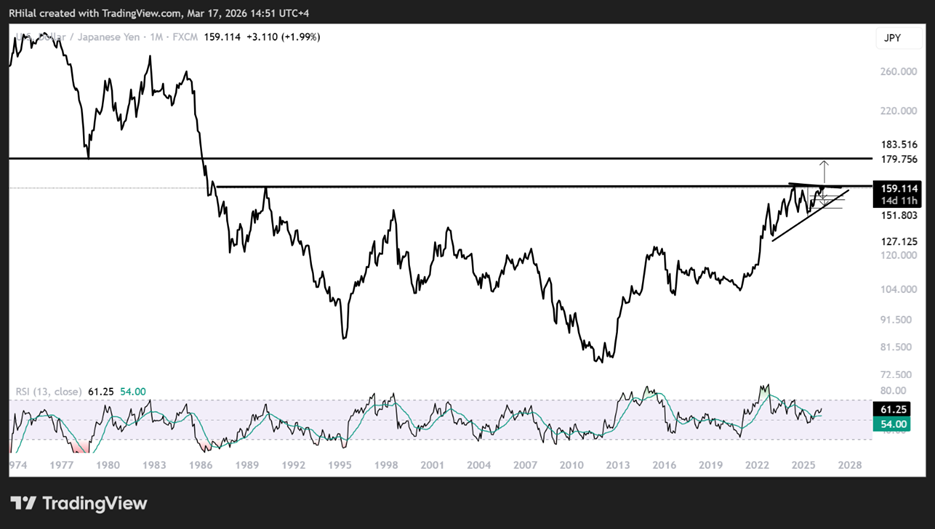Viewport: 935px width, 529px height.
Task: Click the 2022 time axis label
Action: tap(757, 465)
